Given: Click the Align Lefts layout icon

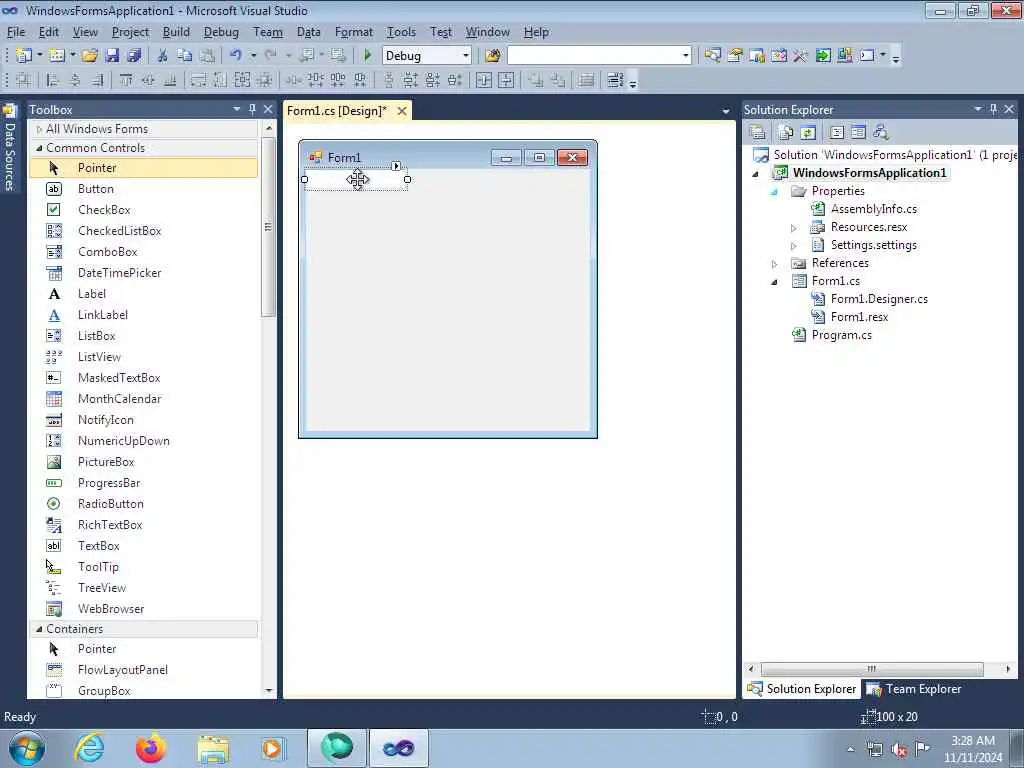Looking at the screenshot, I should 53,80.
